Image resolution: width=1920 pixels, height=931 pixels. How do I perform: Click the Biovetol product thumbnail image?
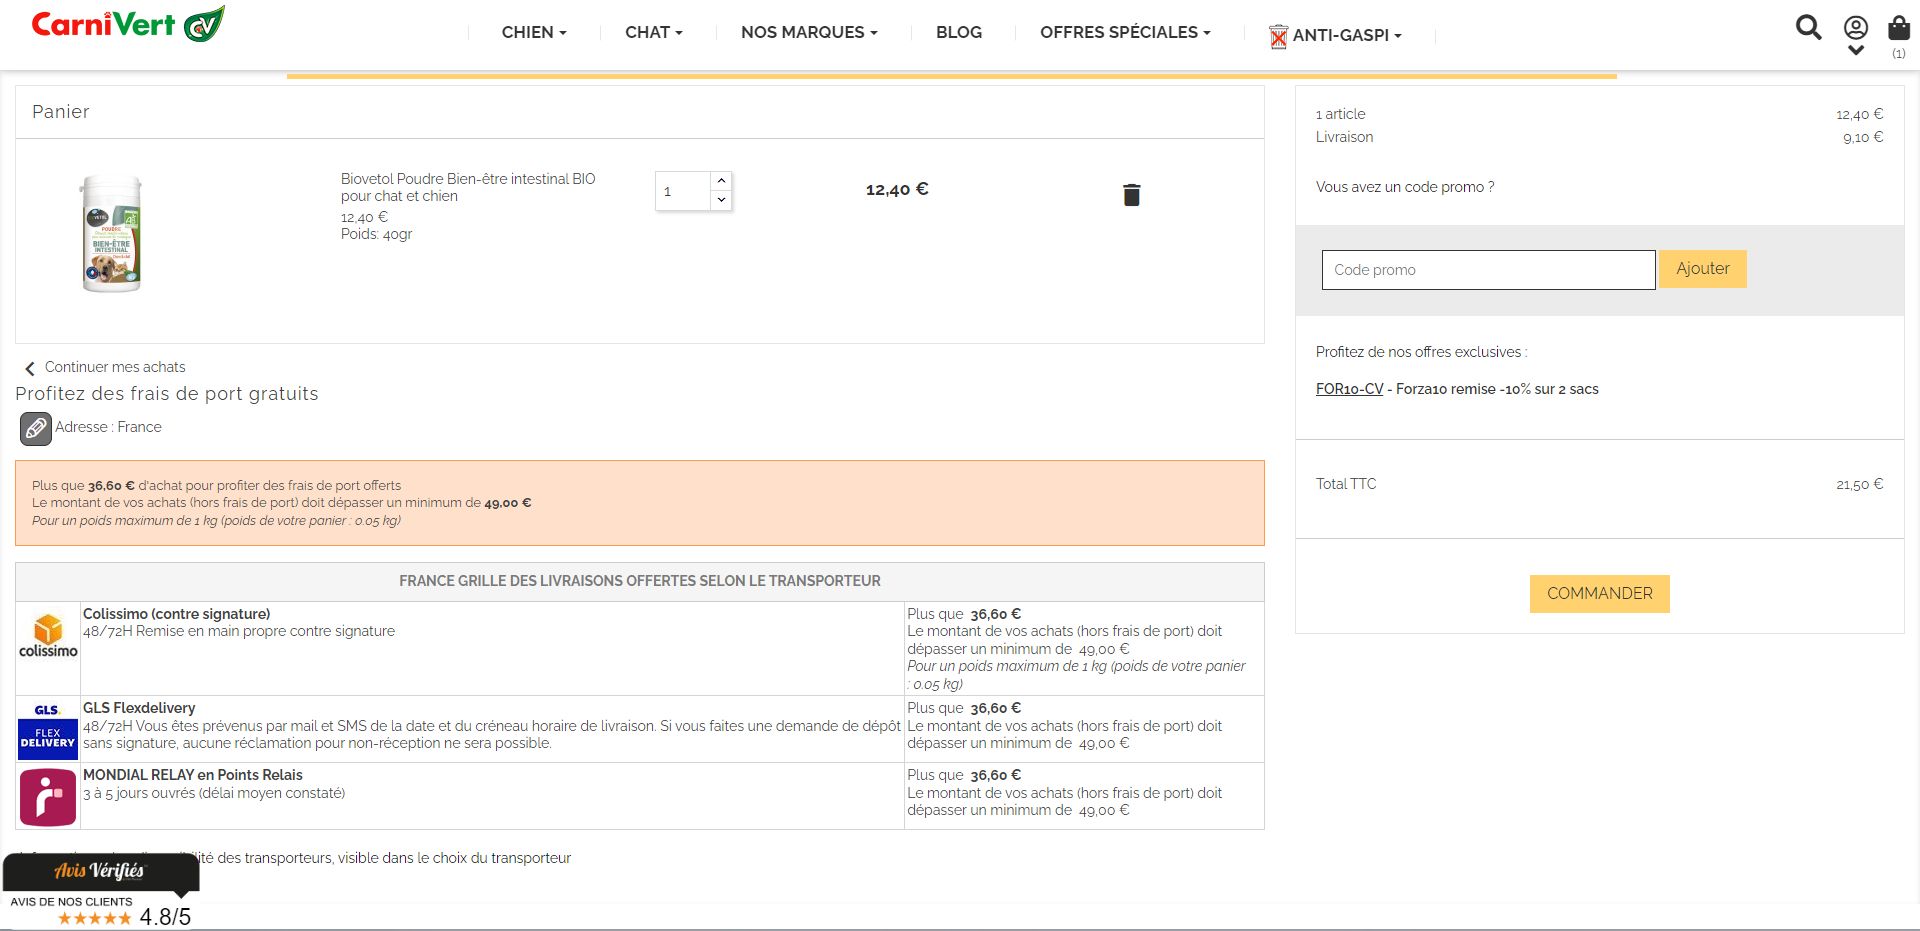(x=111, y=234)
